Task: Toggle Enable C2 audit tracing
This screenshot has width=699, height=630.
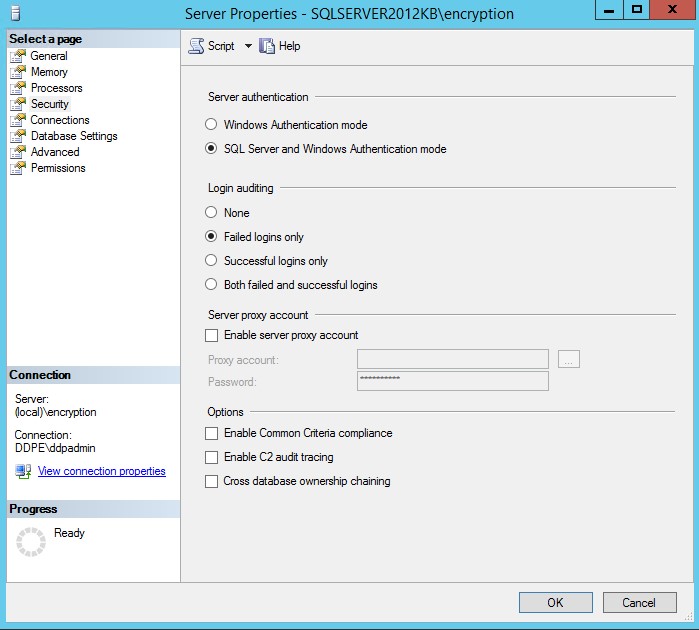Action: [x=211, y=457]
